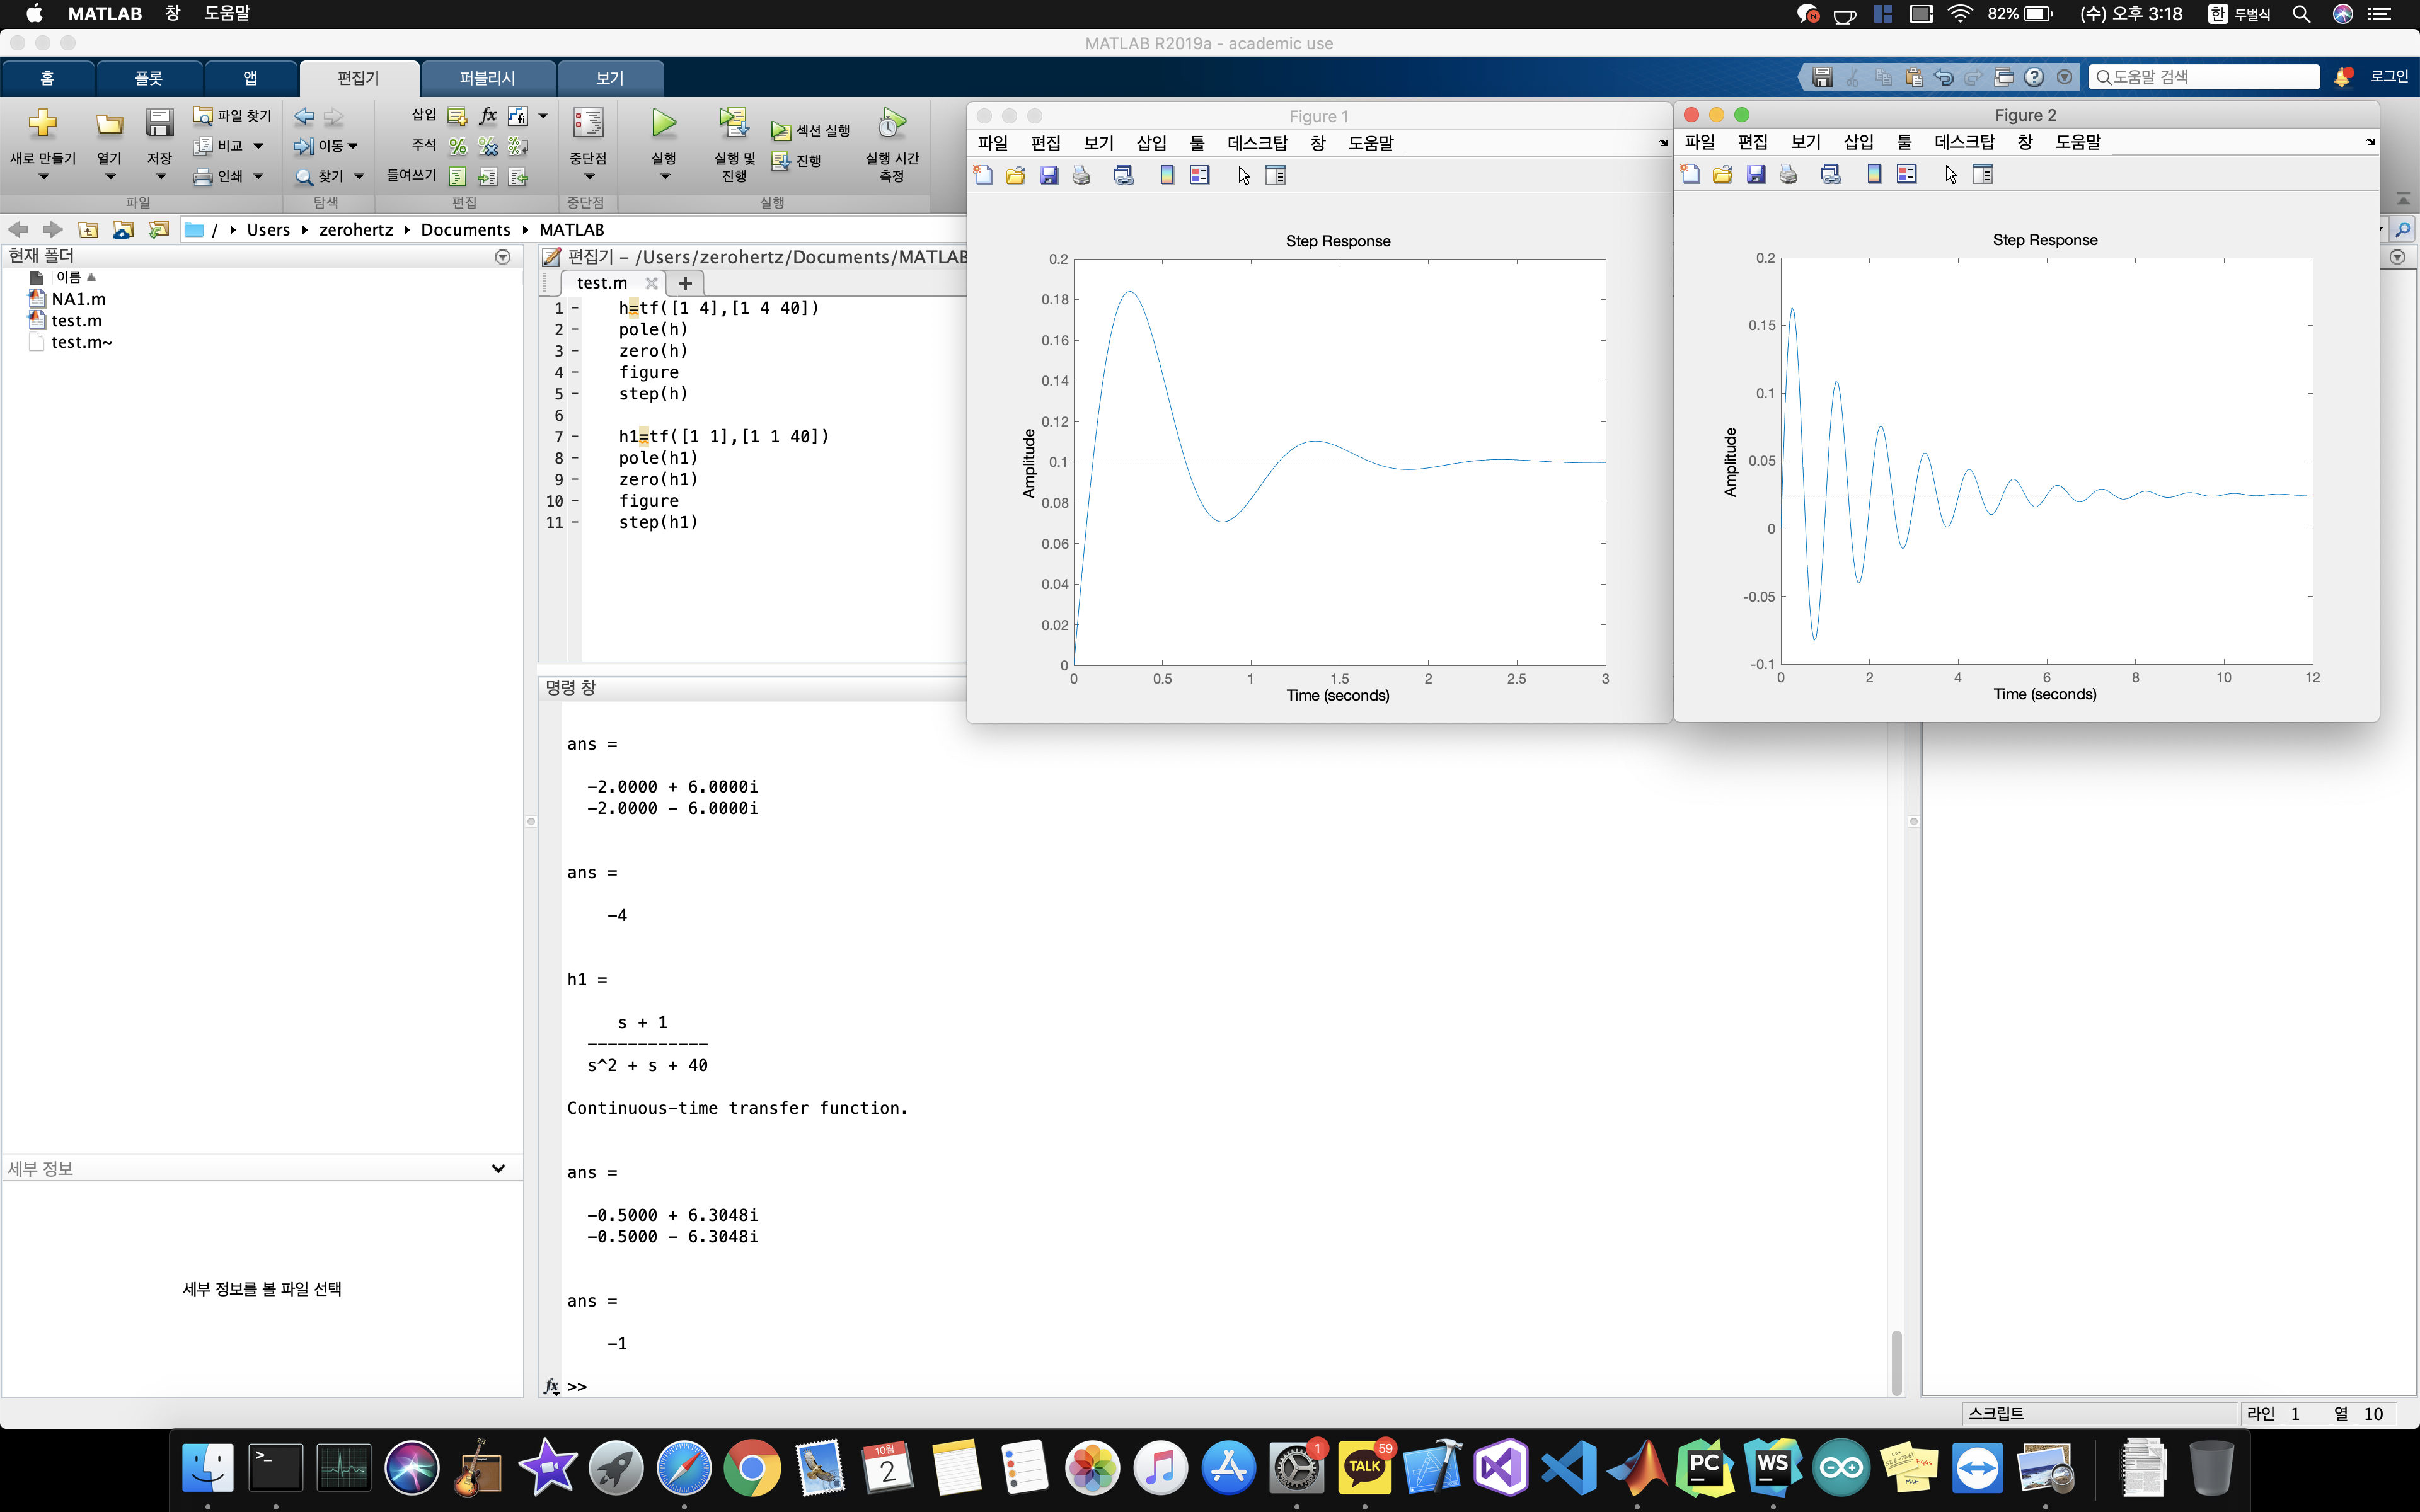Viewport: 2420px width, 1512px height.
Task: Open the 중단점 dropdown arrow
Action: point(588,177)
